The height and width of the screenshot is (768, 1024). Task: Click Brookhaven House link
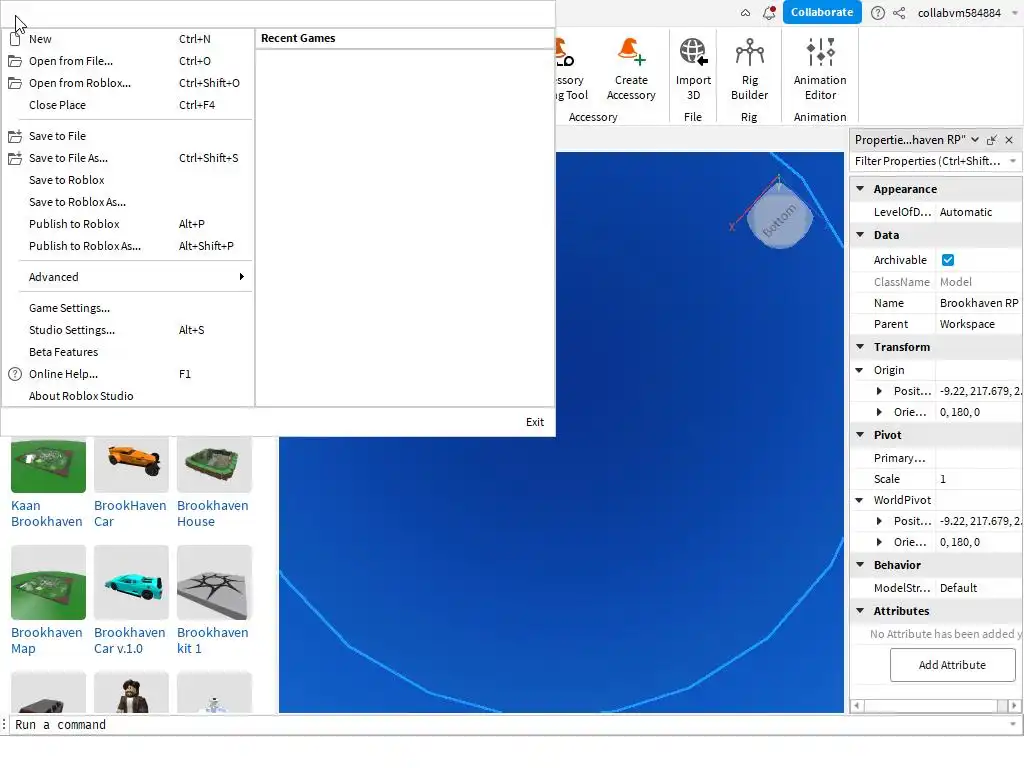[212, 513]
